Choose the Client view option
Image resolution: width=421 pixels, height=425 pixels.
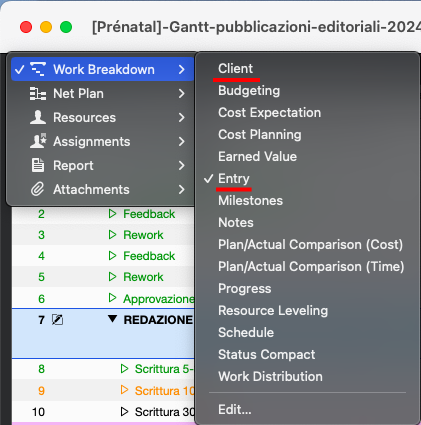coord(235,69)
